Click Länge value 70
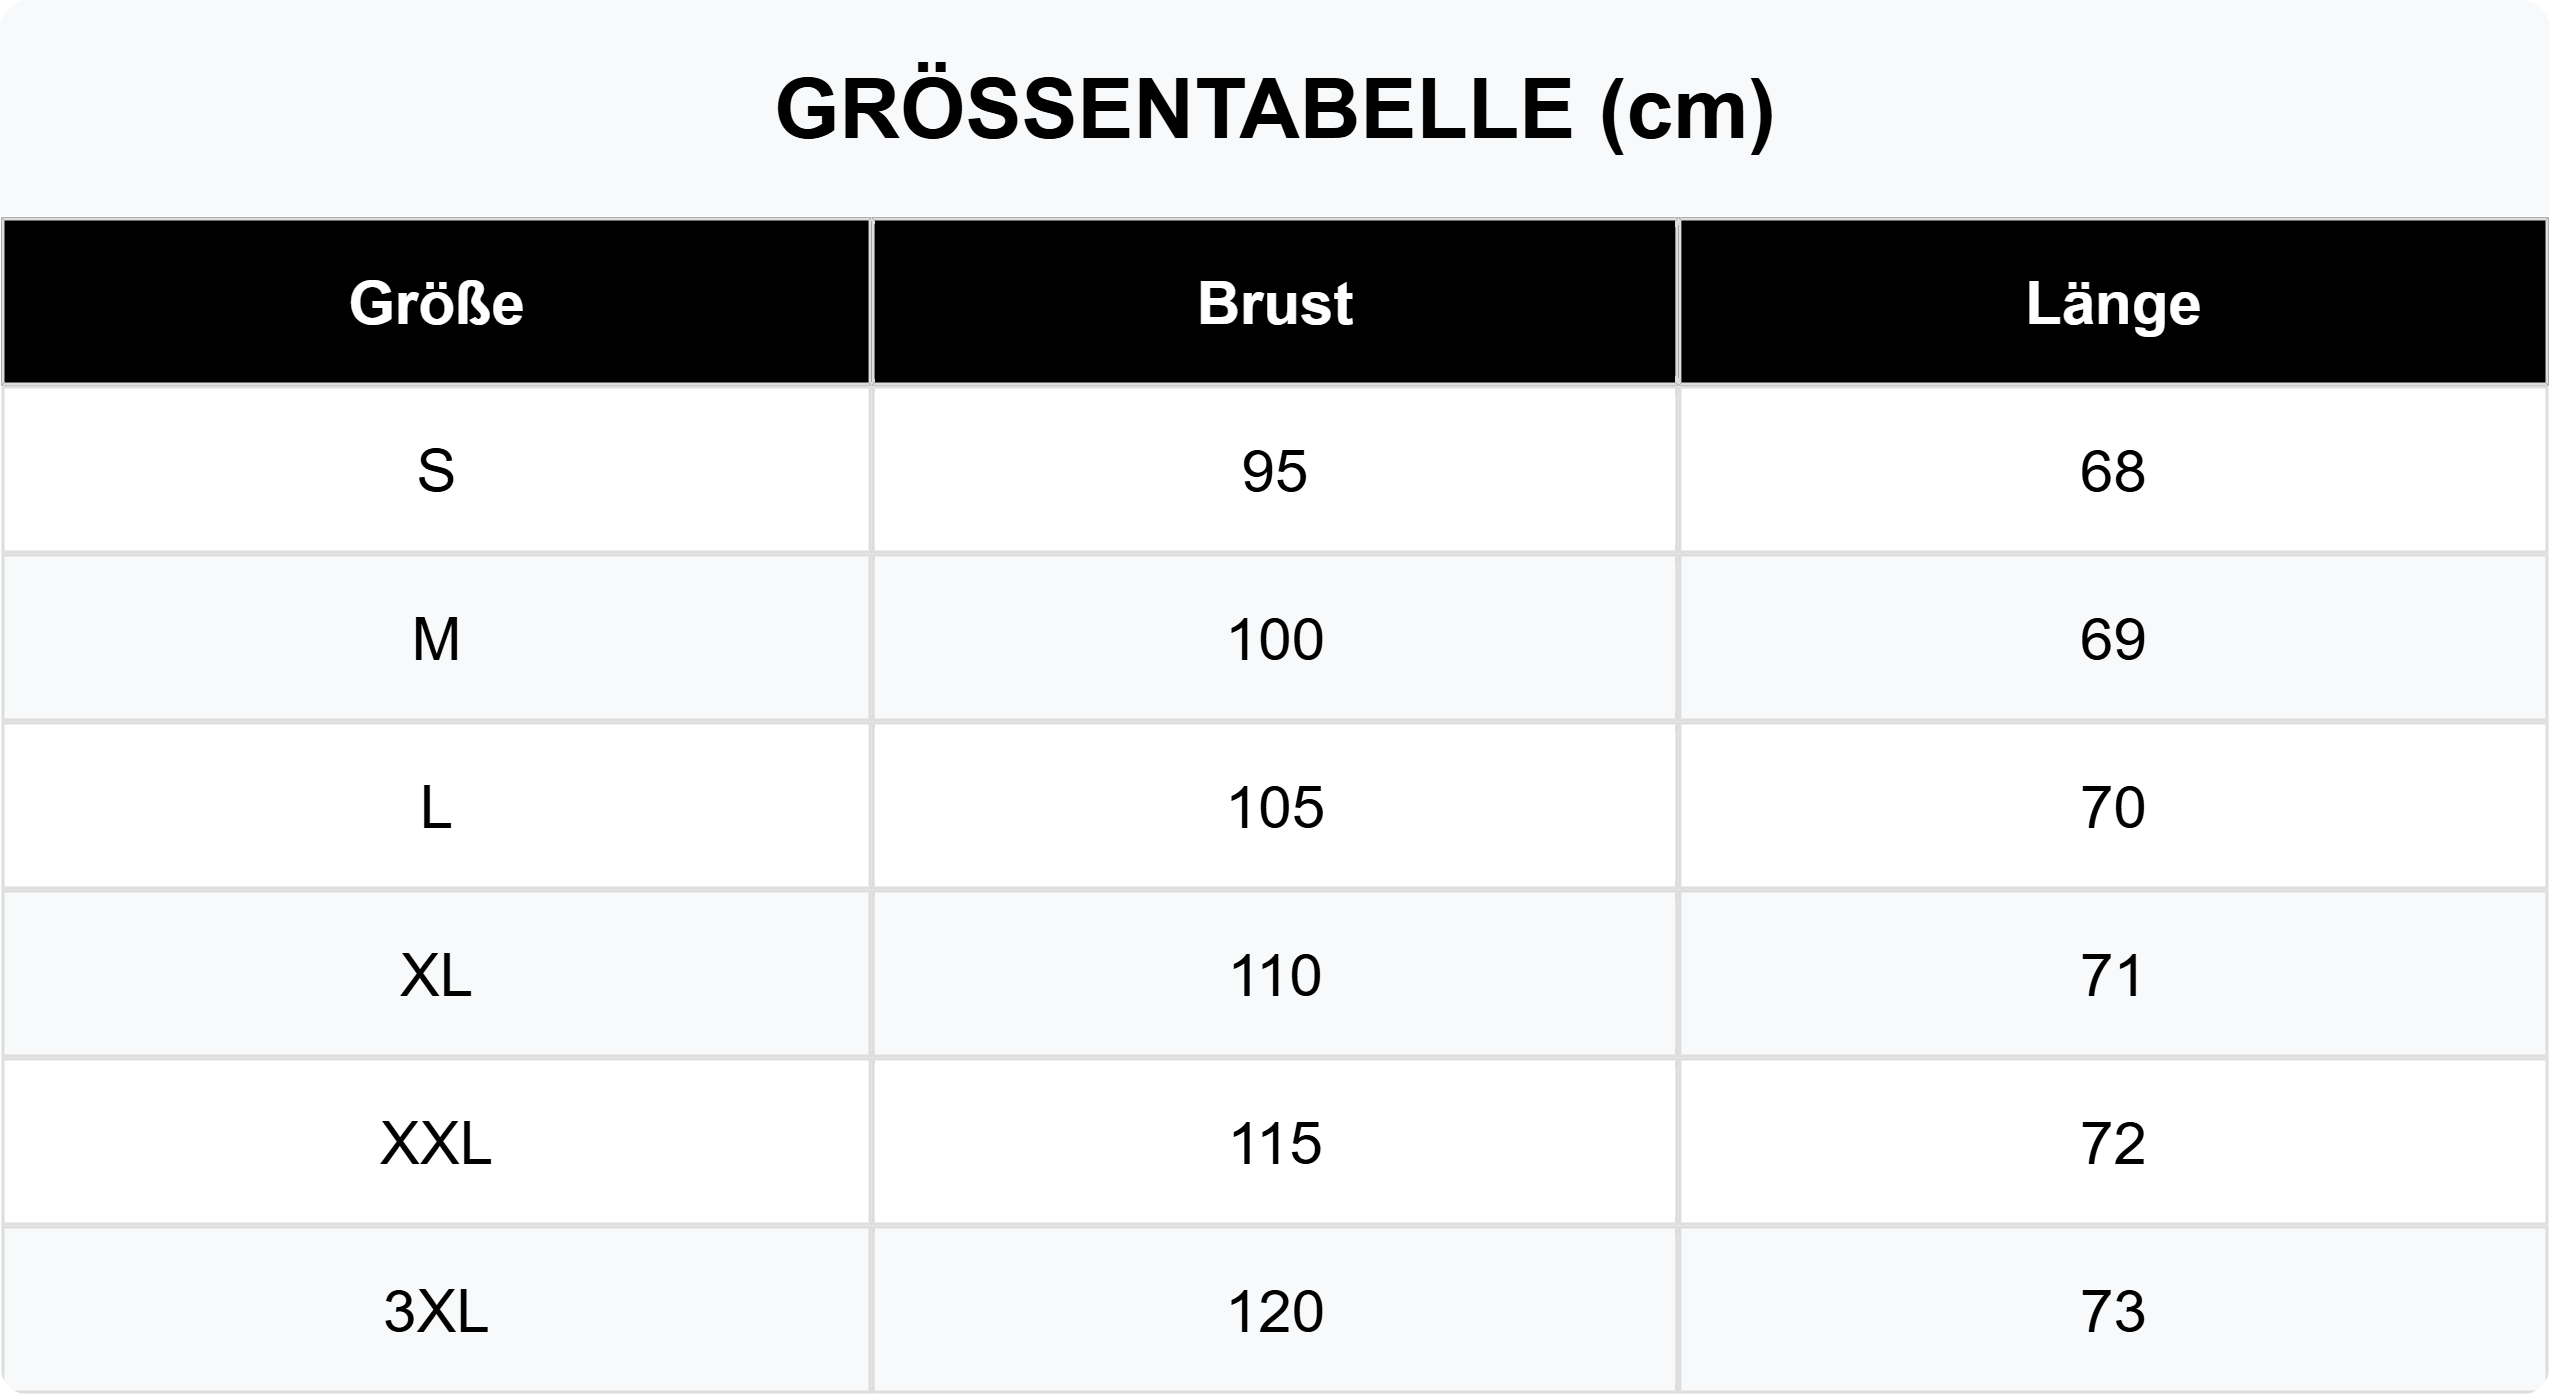 [2112, 807]
